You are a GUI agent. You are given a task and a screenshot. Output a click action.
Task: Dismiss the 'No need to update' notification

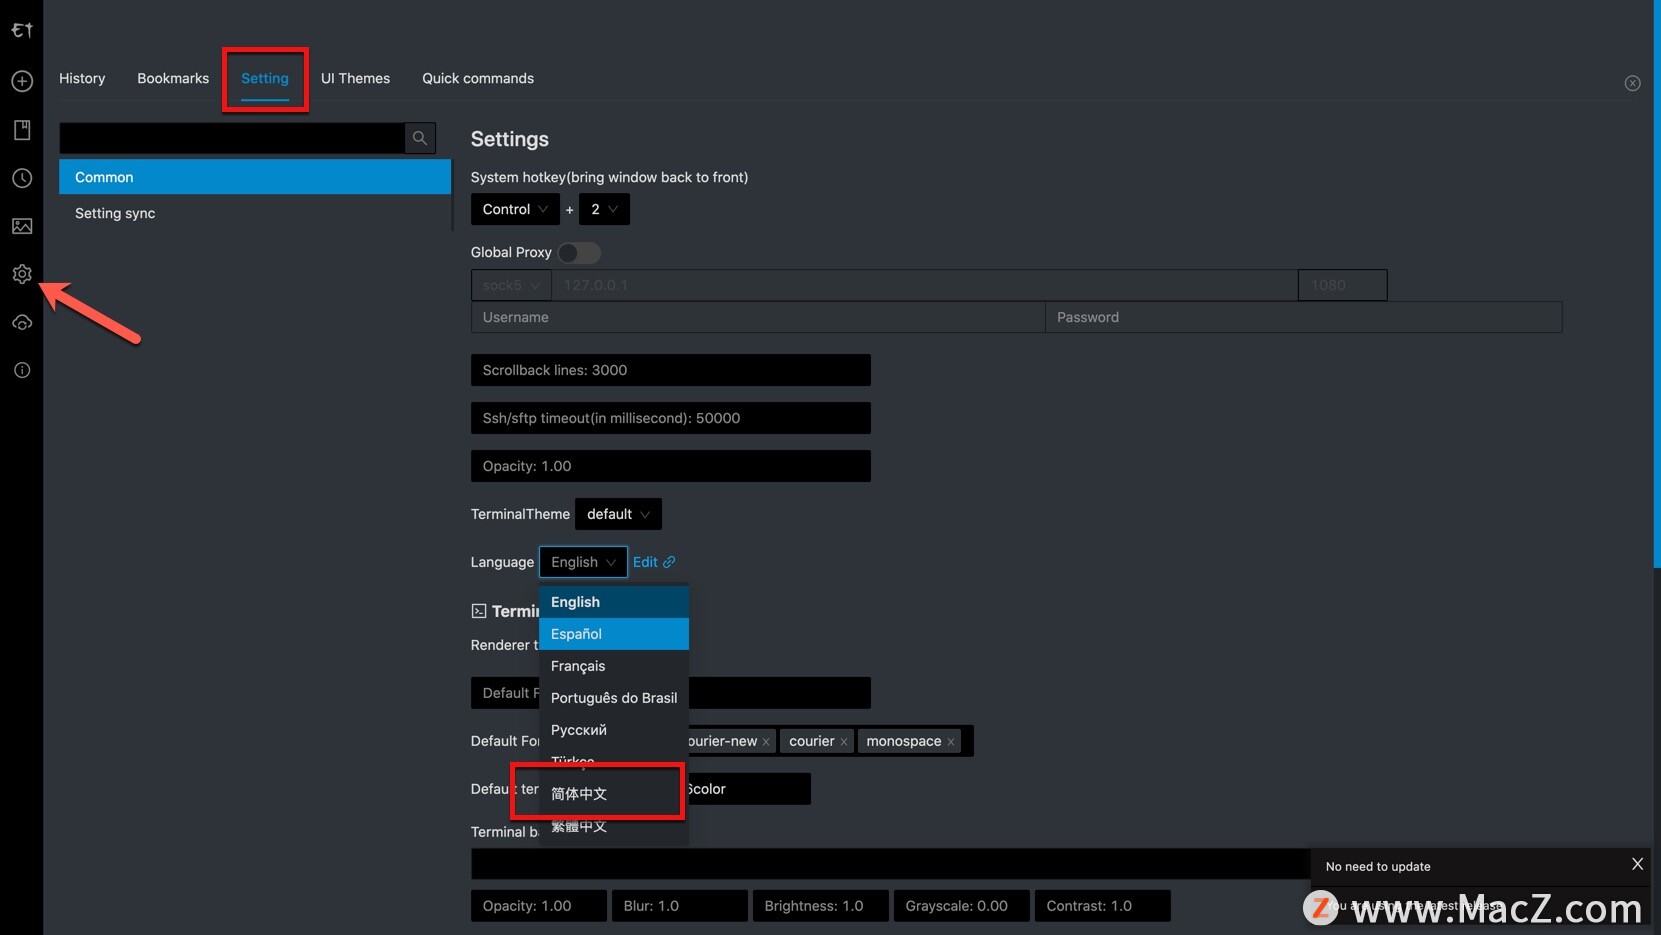click(1637, 864)
